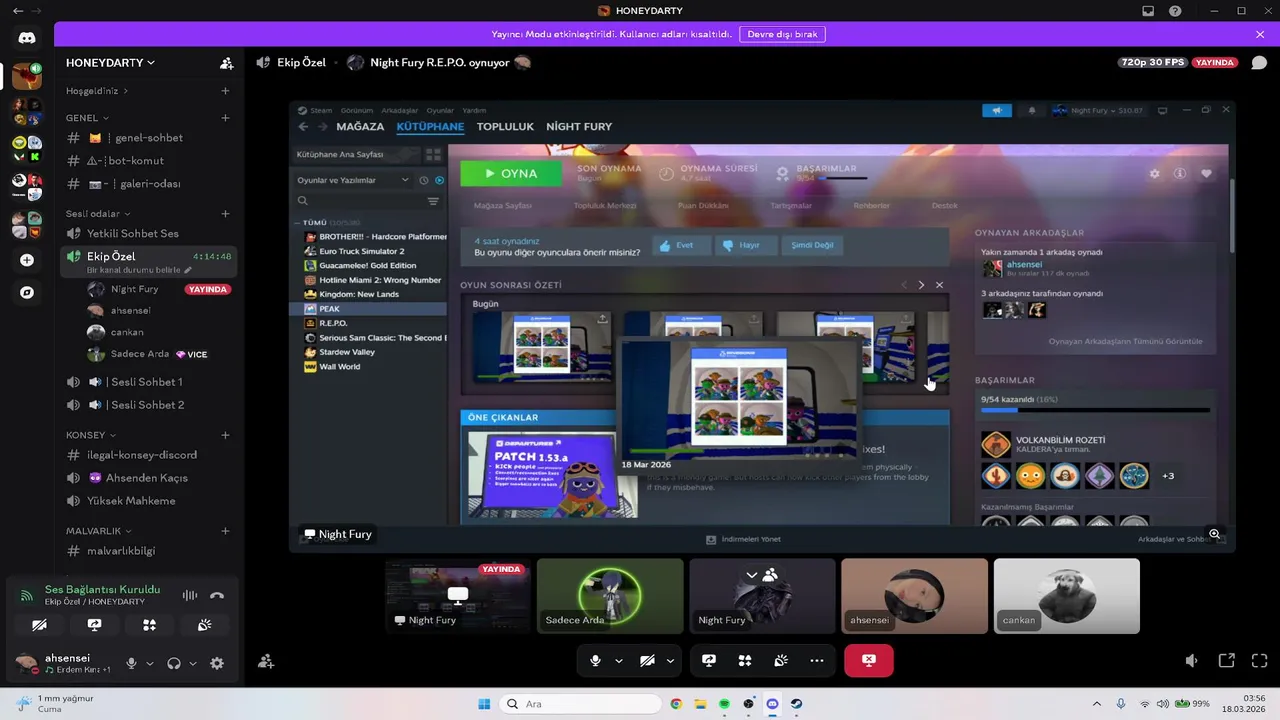Collapse the KONSEY category
The width and height of the screenshot is (1280, 720).
(x=90, y=436)
